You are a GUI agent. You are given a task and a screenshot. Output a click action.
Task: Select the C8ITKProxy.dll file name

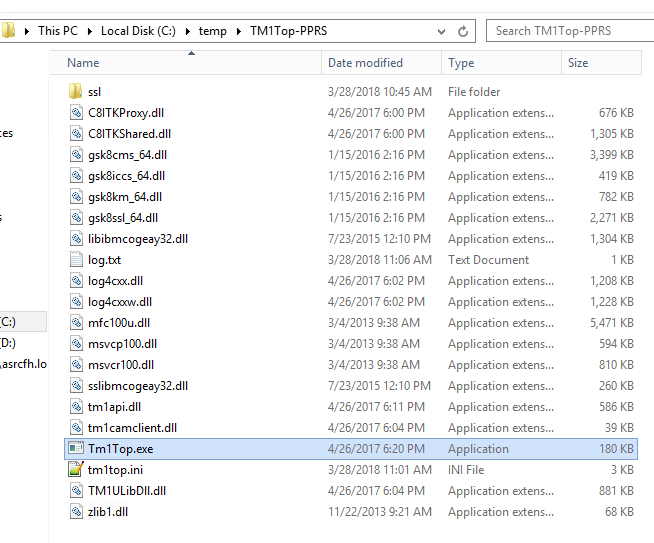[126, 113]
